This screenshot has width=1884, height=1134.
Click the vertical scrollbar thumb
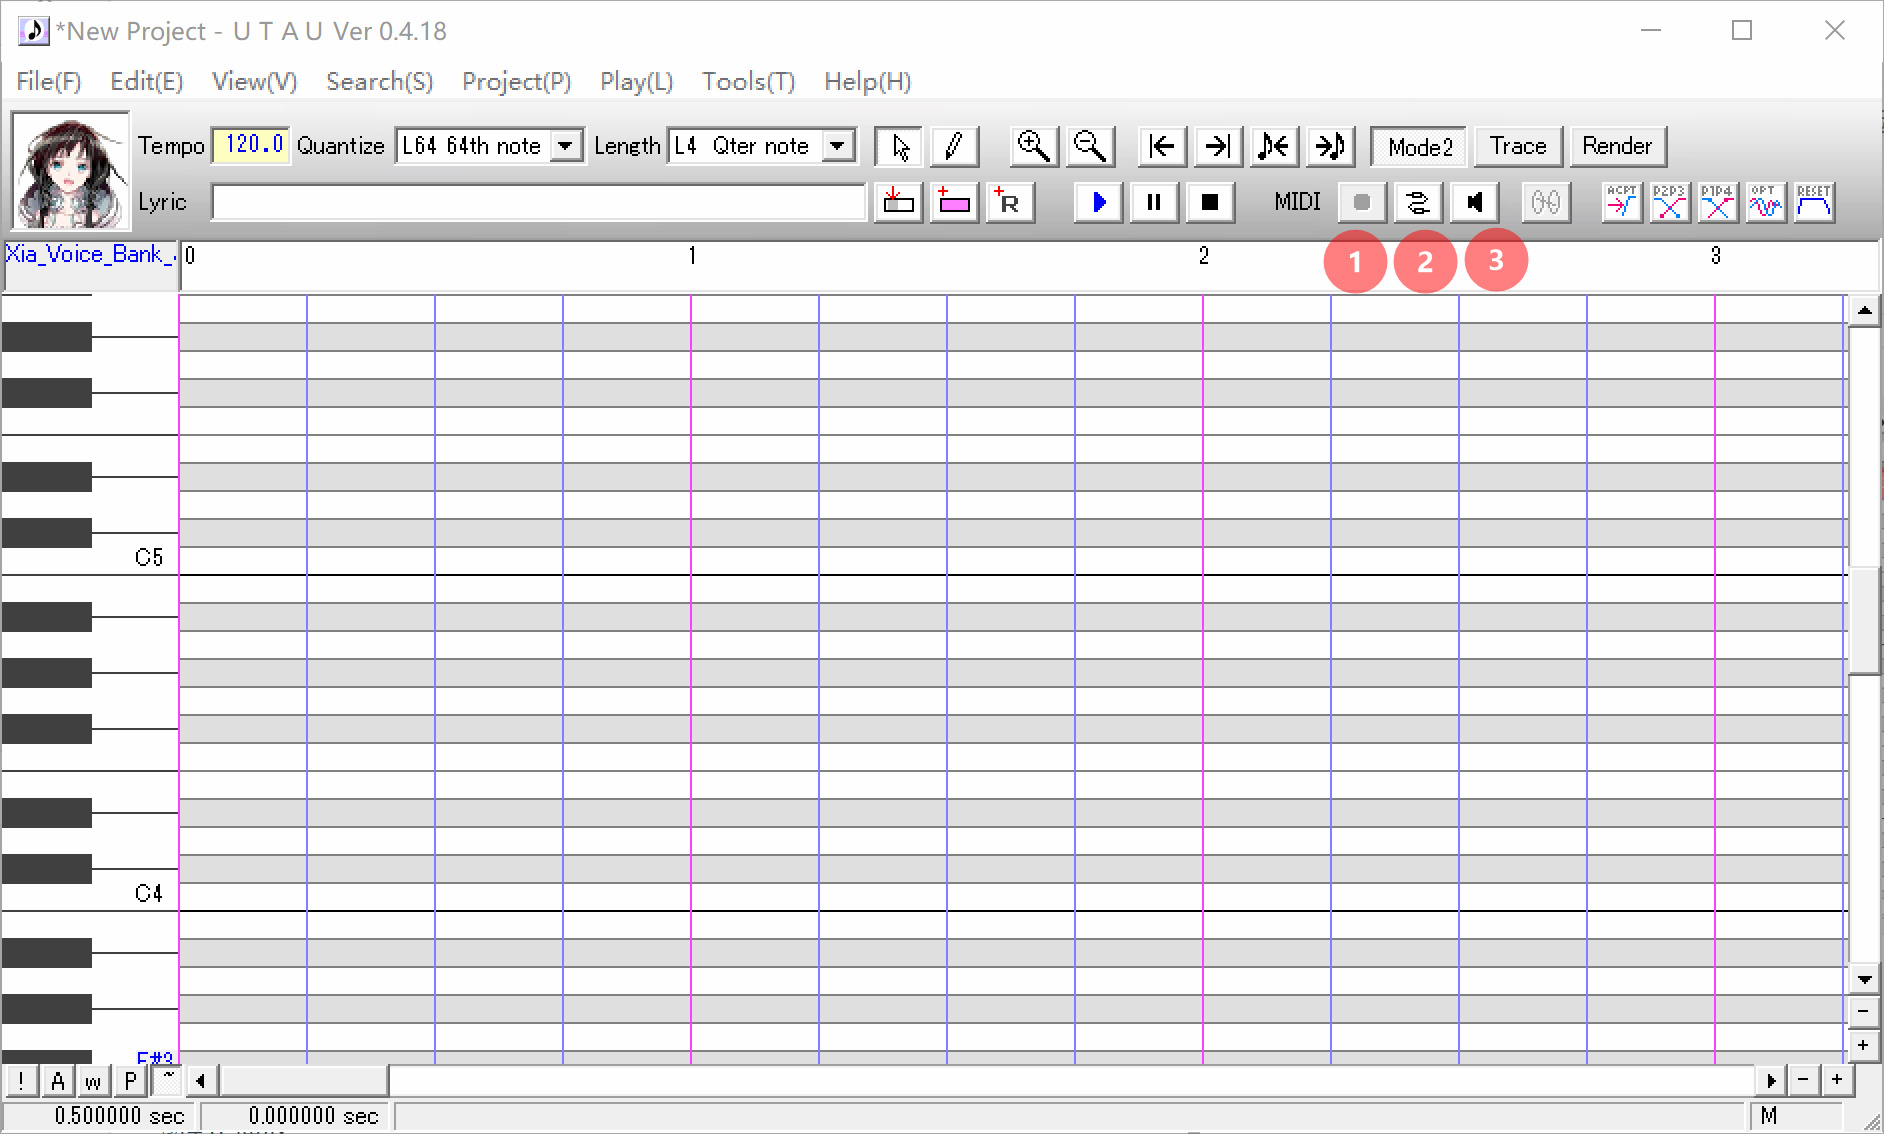point(1864,621)
